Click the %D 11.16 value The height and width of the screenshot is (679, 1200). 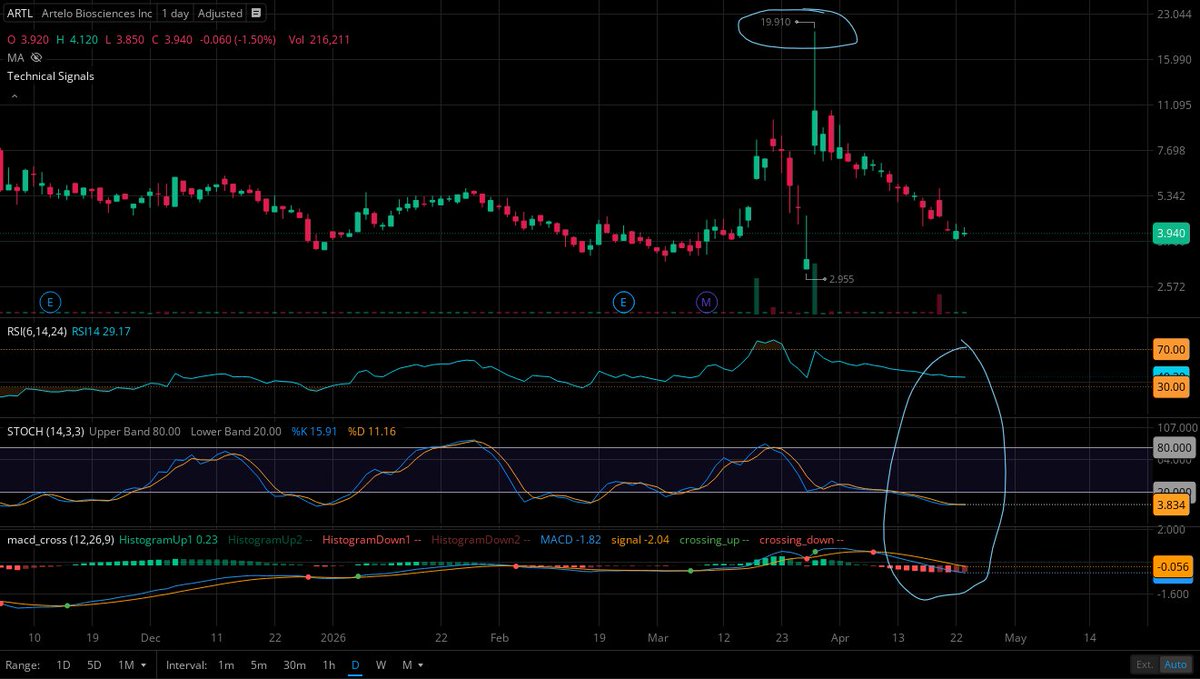(x=372, y=431)
